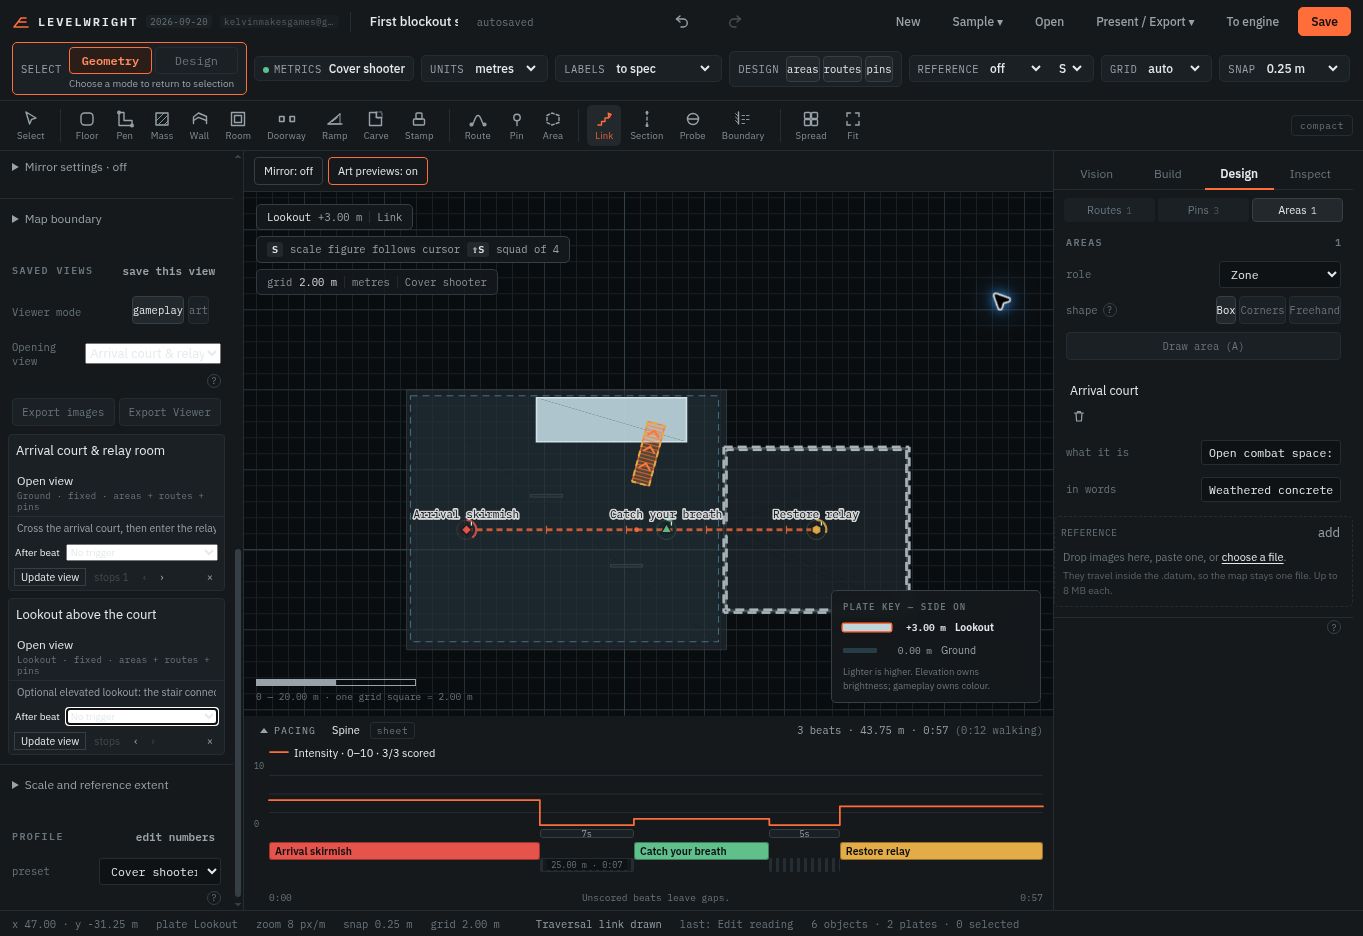The image size is (1363, 936).
Task: Toggle Art previews on
Action: coord(378,171)
